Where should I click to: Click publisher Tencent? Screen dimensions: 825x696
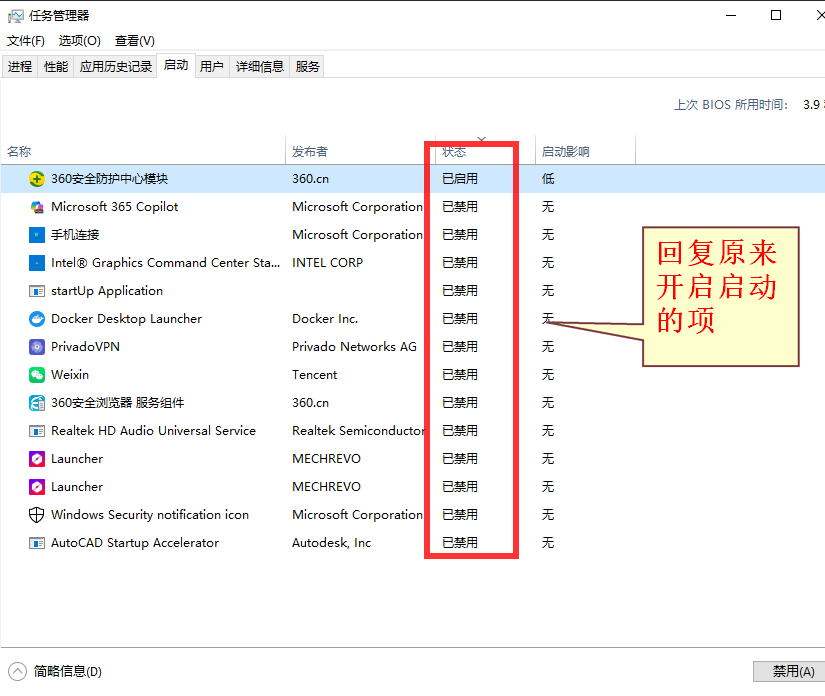[315, 375]
